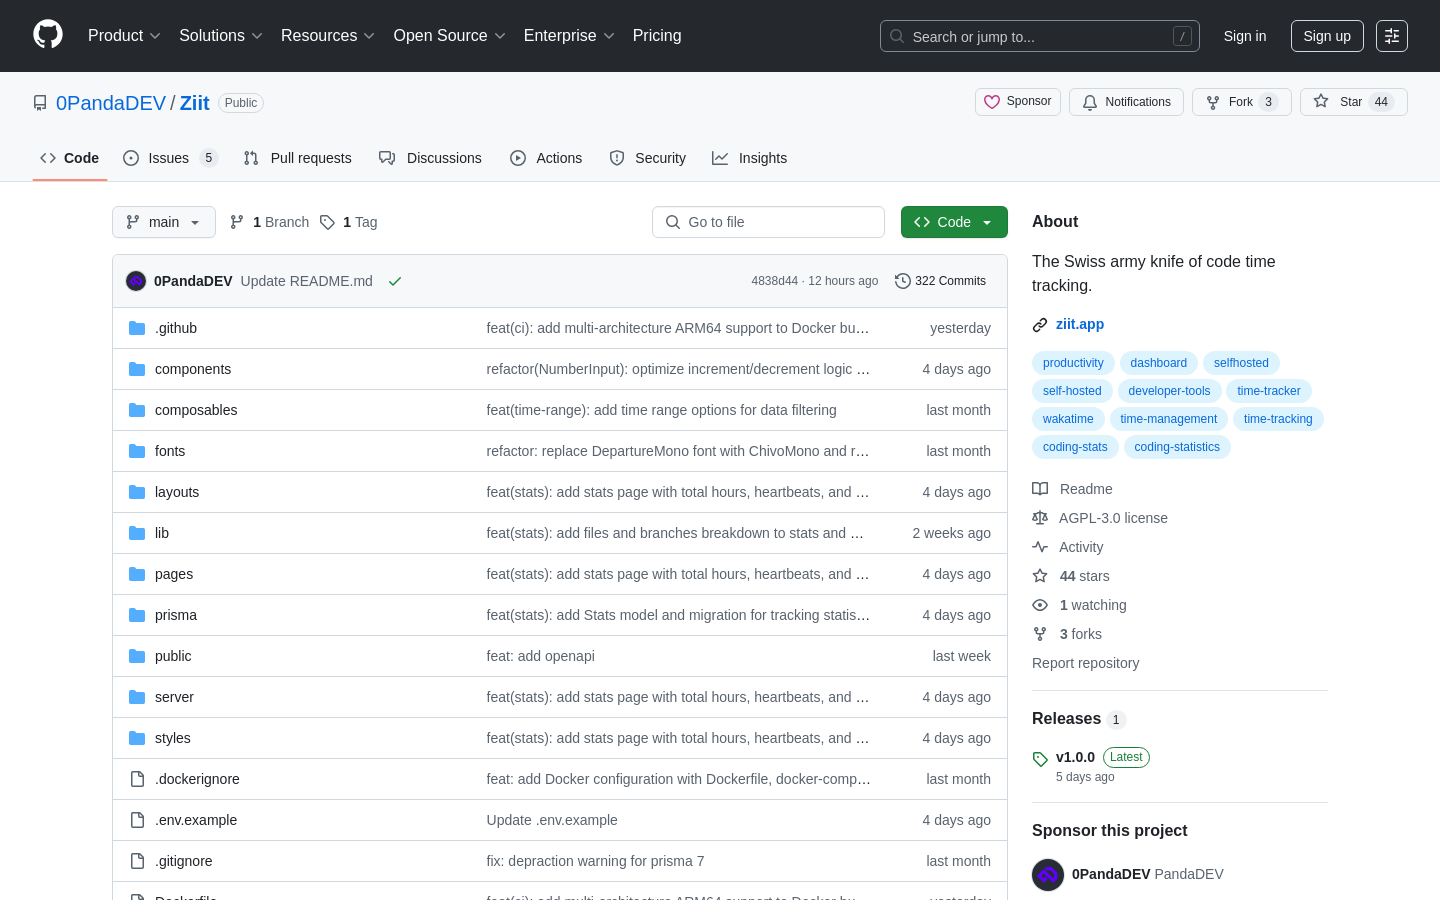Screen dimensions: 1440x900
Task: Click the license scale icon
Action: click(x=1040, y=518)
